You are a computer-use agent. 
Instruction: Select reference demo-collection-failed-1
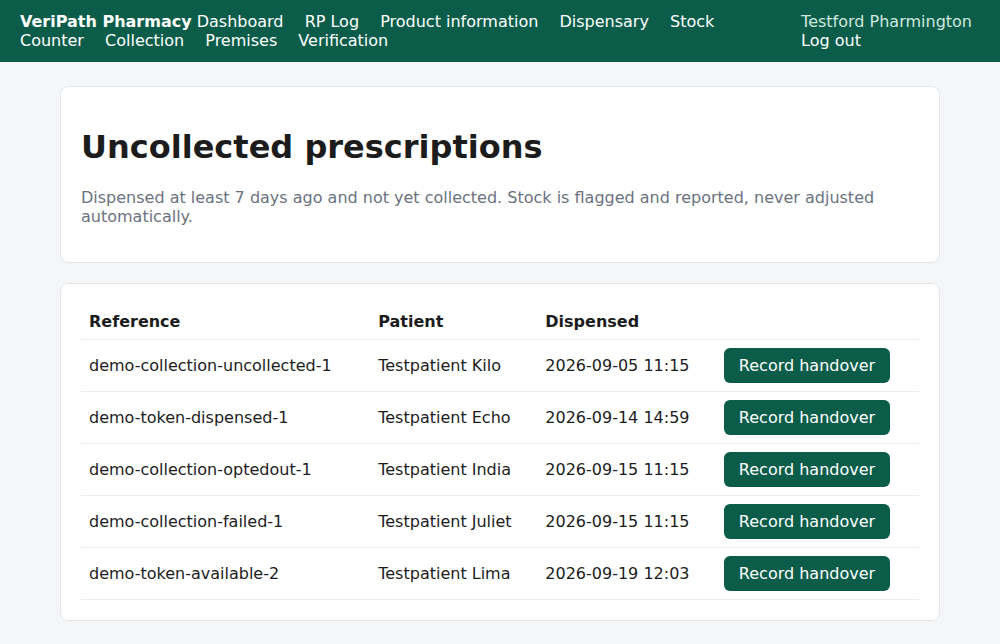pos(186,522)
